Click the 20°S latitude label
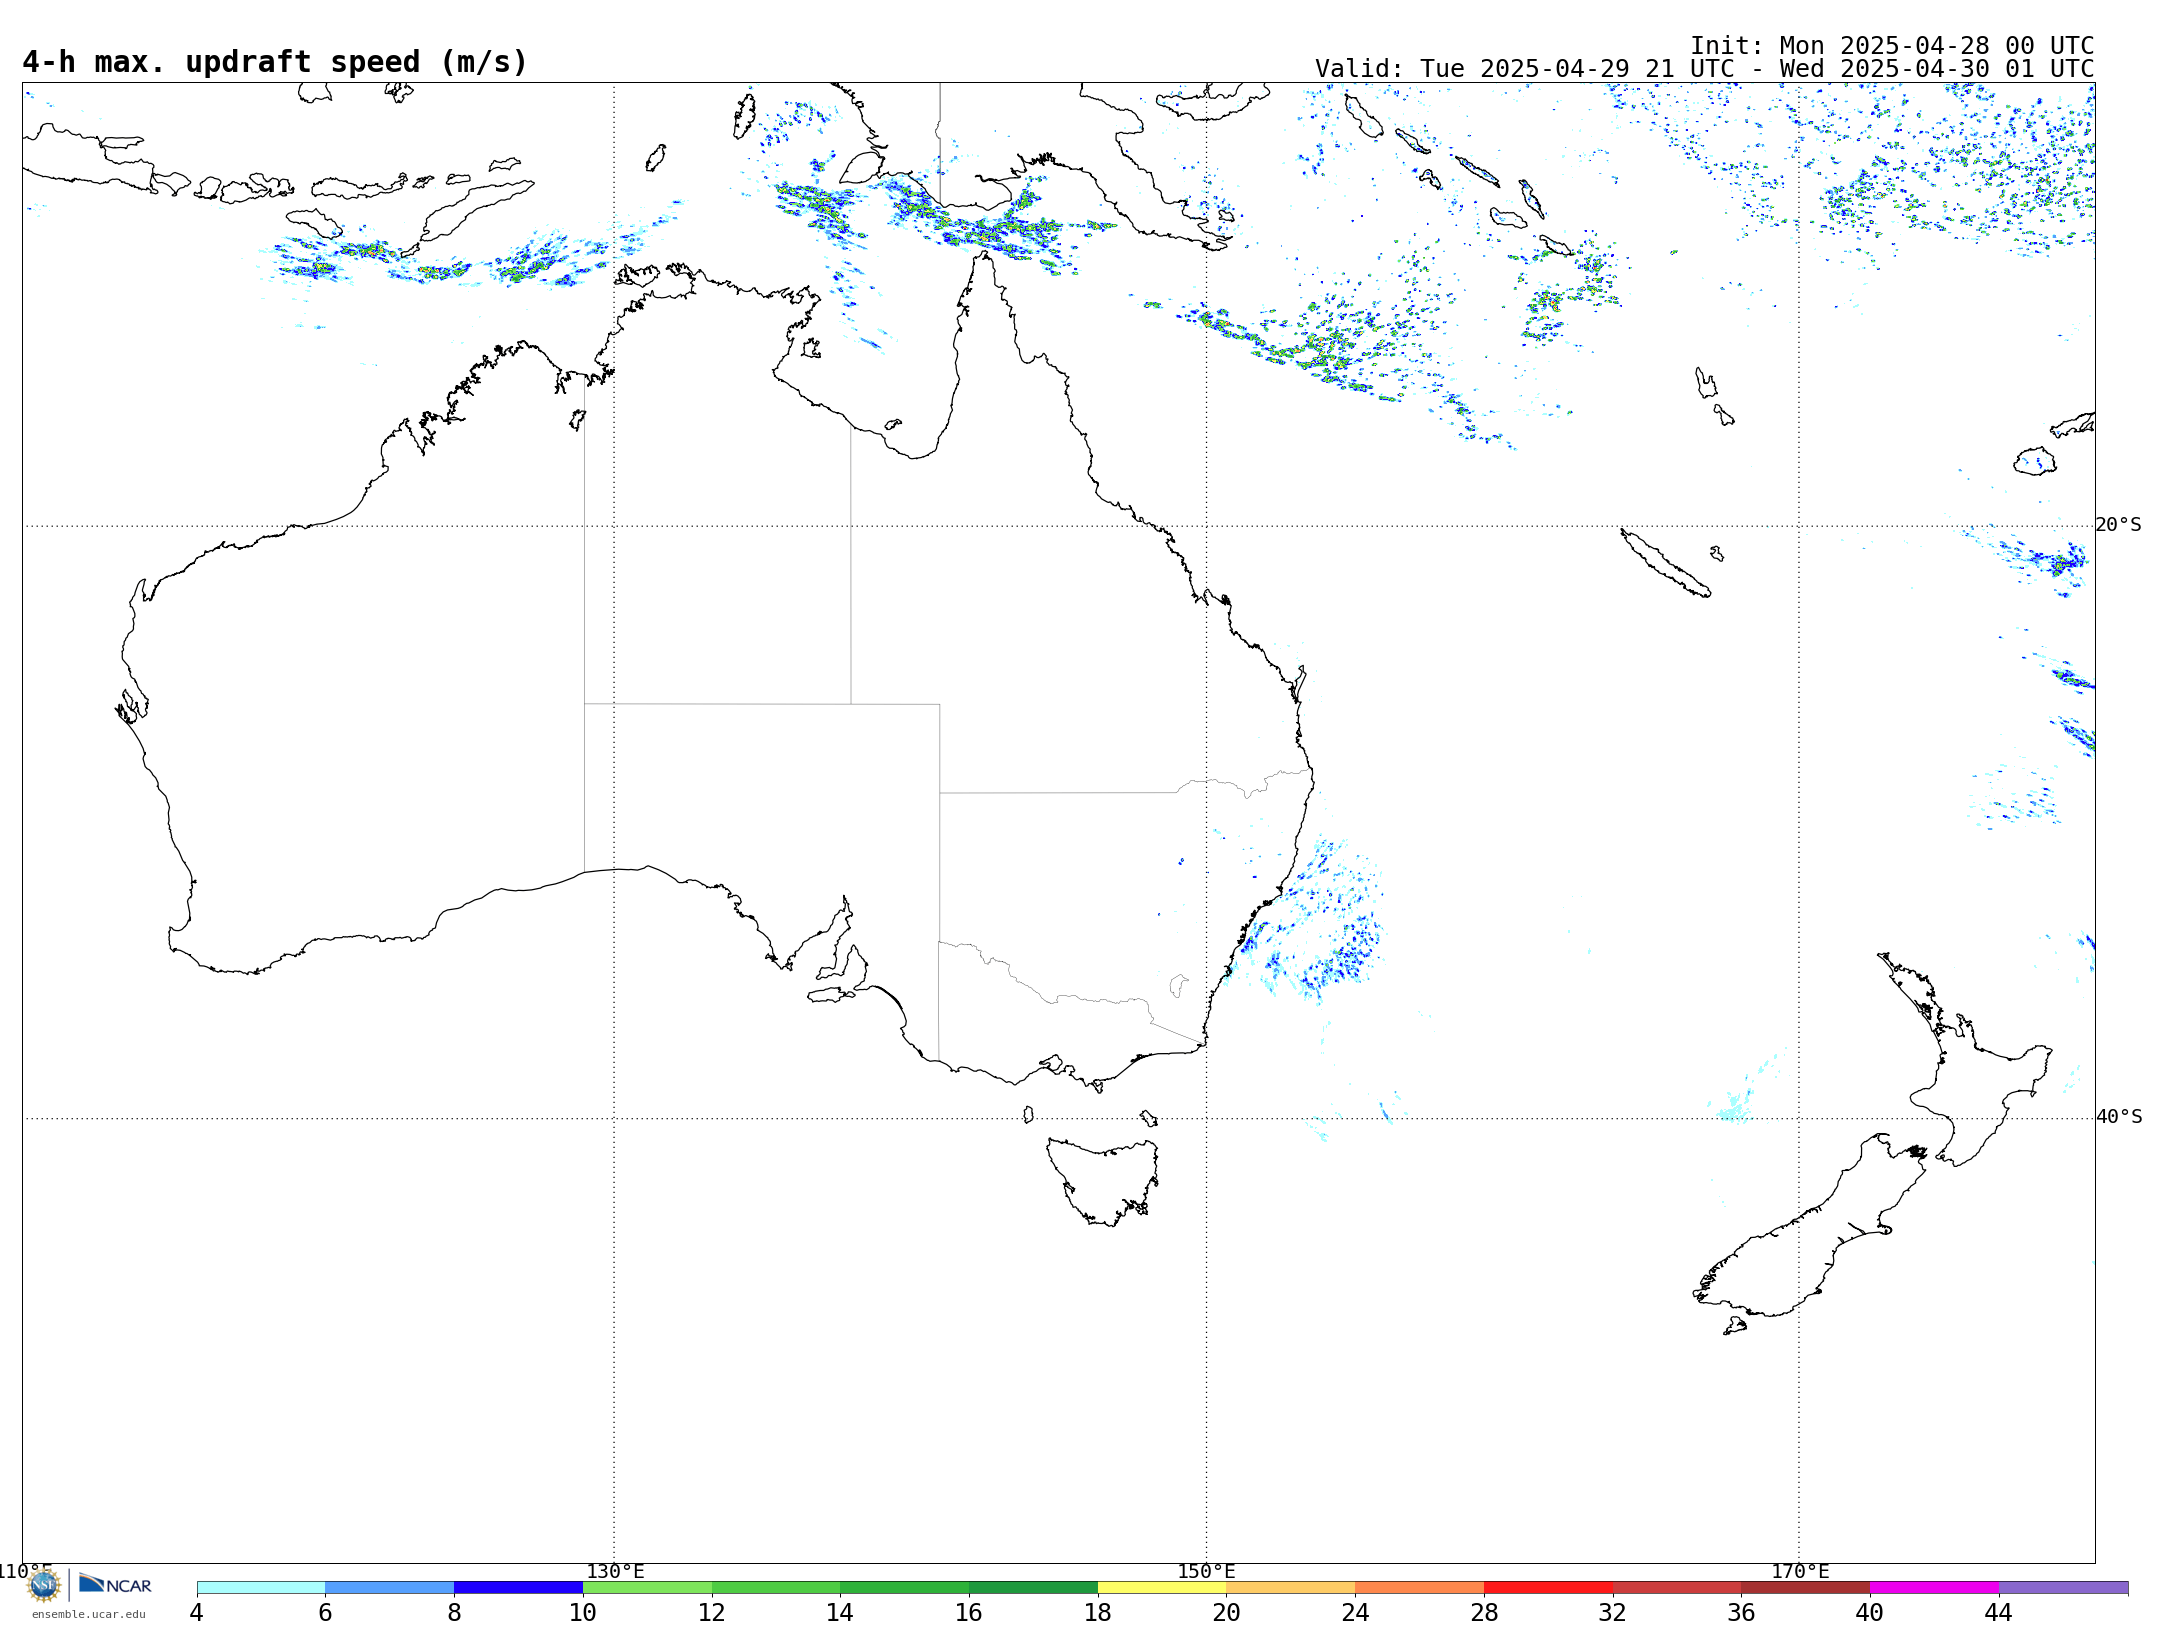 2119,525
